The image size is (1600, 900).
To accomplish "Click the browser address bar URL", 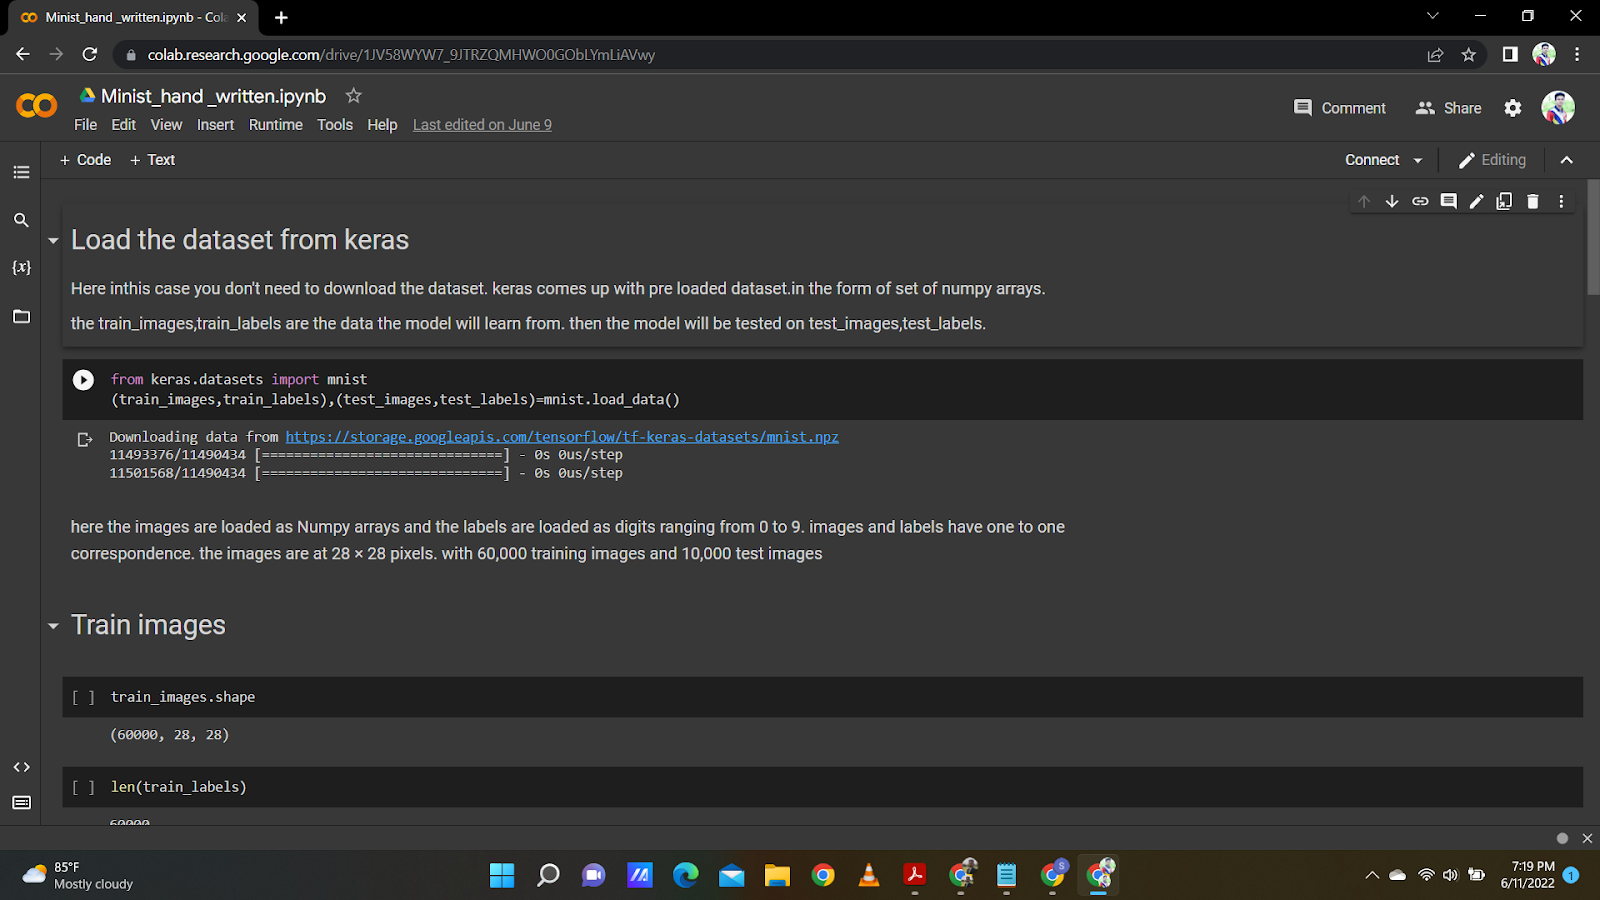I will 401,55.
